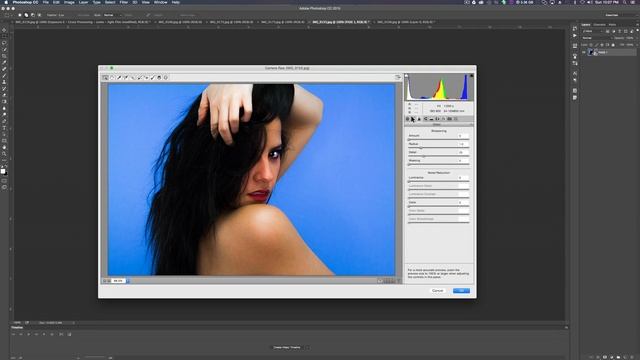This screenshot has height=360, width=640.
Task: Choose Subtract from Selection mode in options bar
Action: click(x=33, y=15)
